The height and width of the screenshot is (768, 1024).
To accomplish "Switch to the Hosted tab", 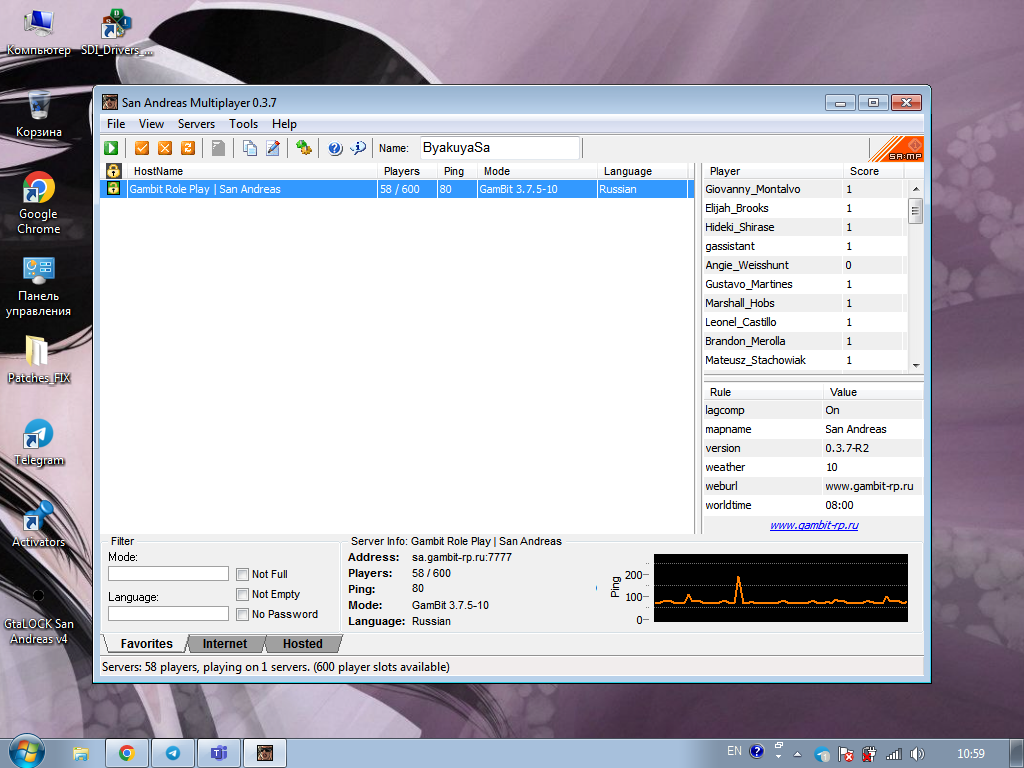I will click(x=302, y=644).
